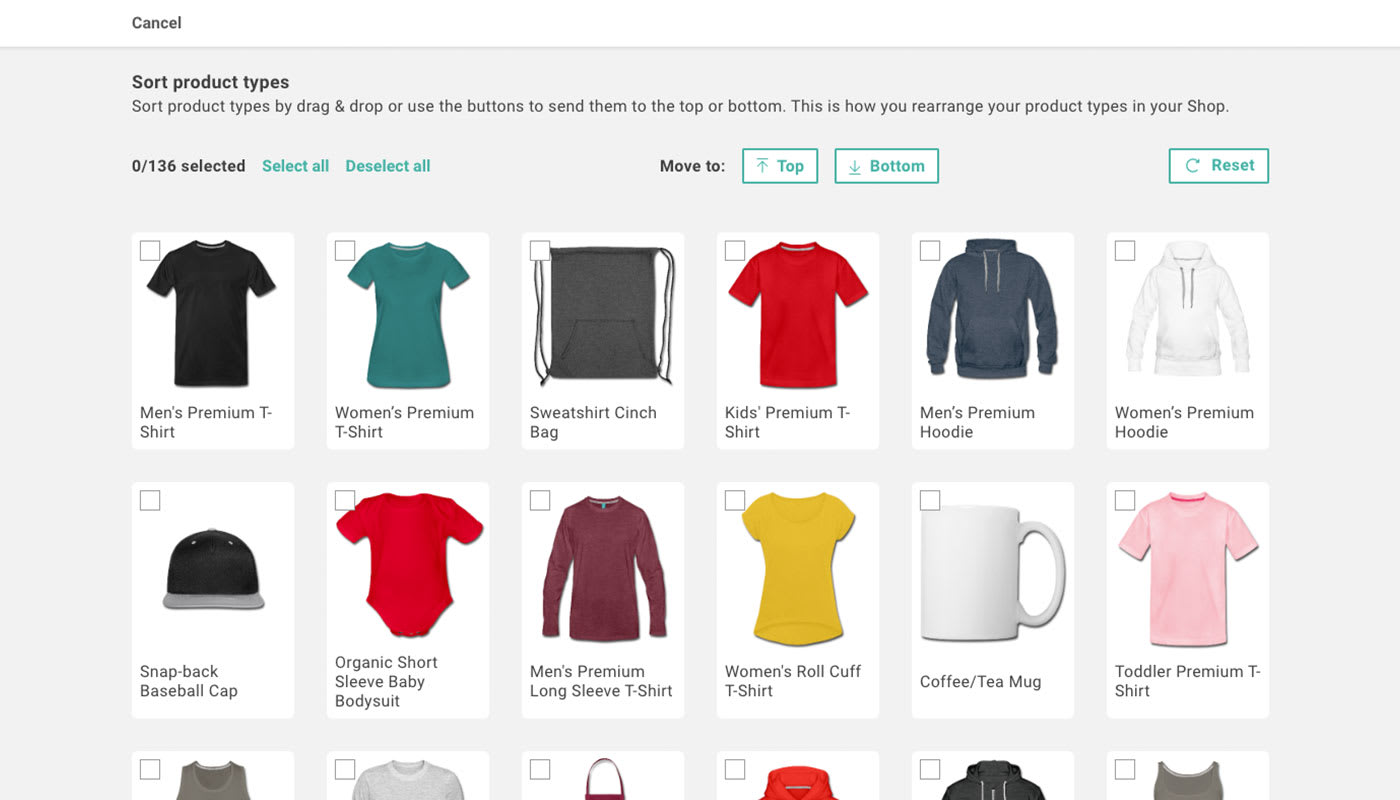This screenshot has height=800, width=1400.
Task: Move selected items to Top
Action: click(779, 166)
